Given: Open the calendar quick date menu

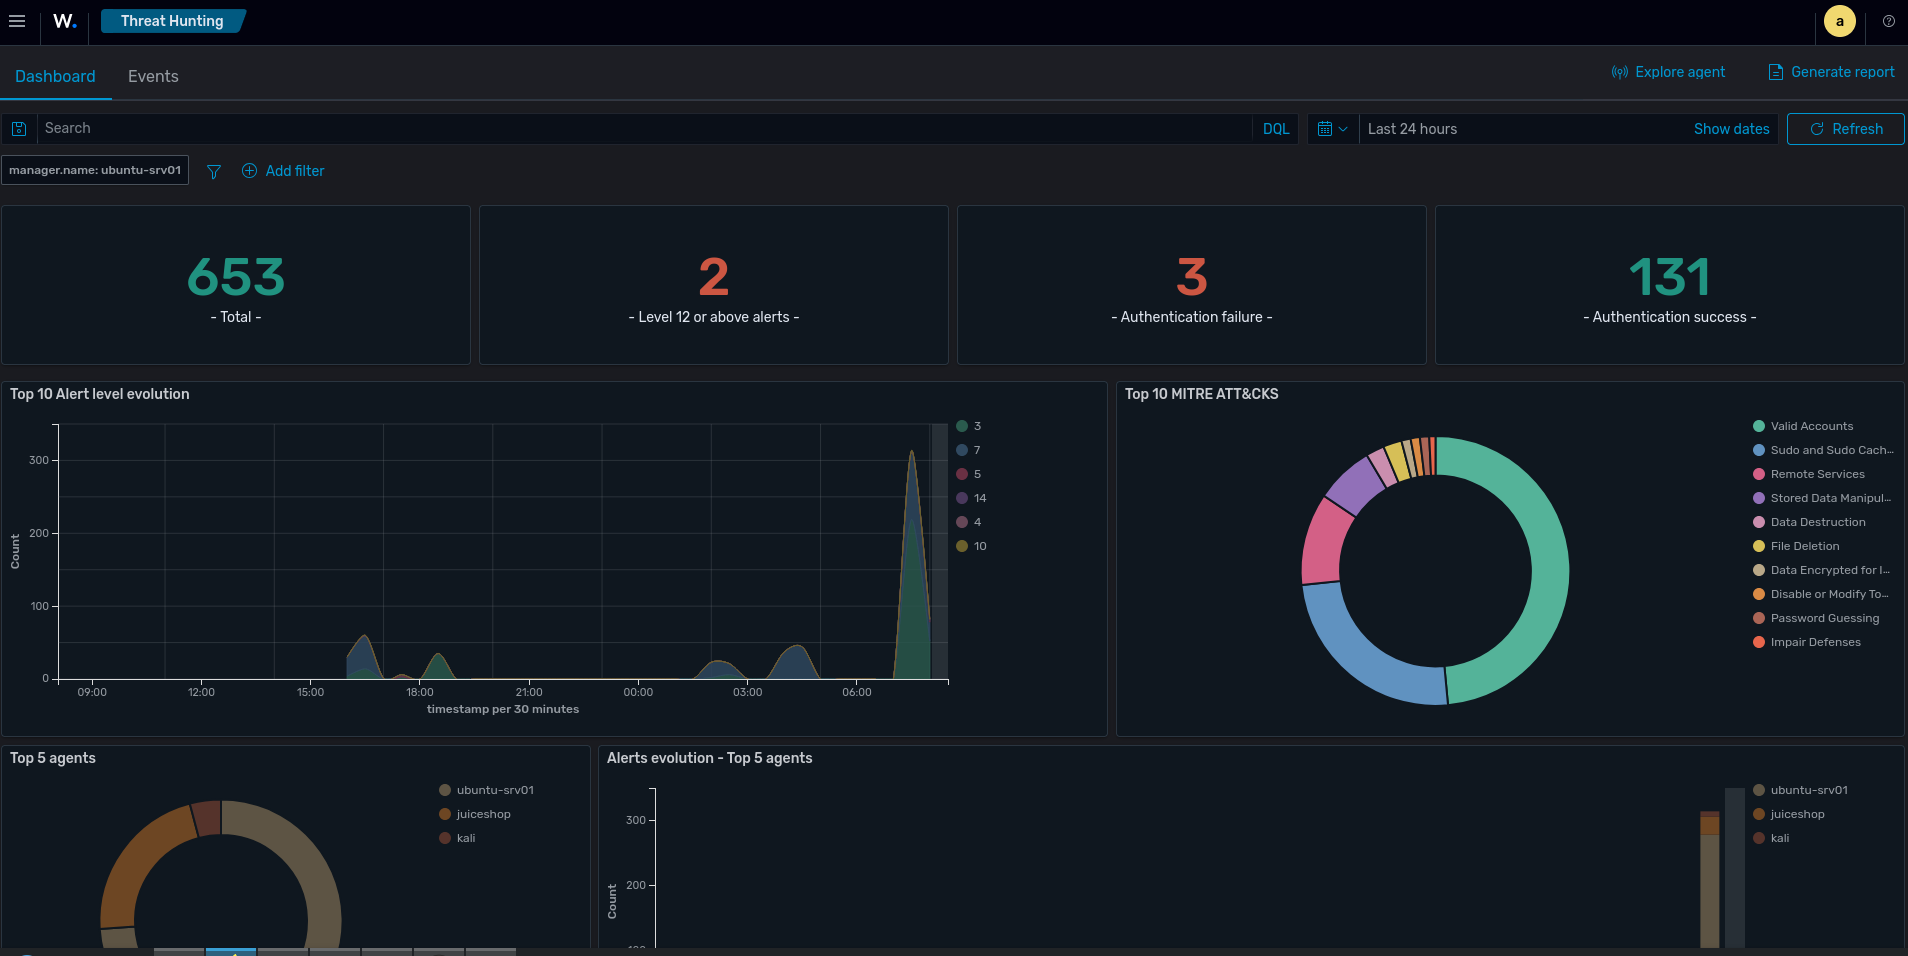Looking at the screenshot, I should (x=1333, y=129).
